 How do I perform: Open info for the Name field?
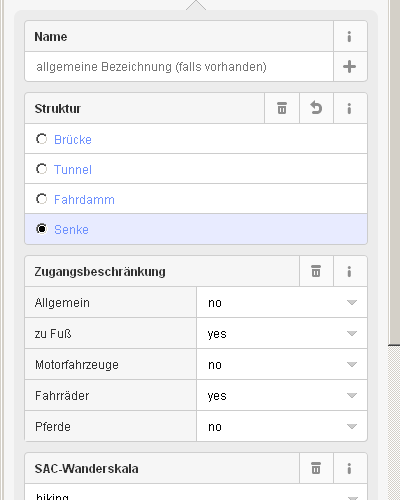point(350,36)
